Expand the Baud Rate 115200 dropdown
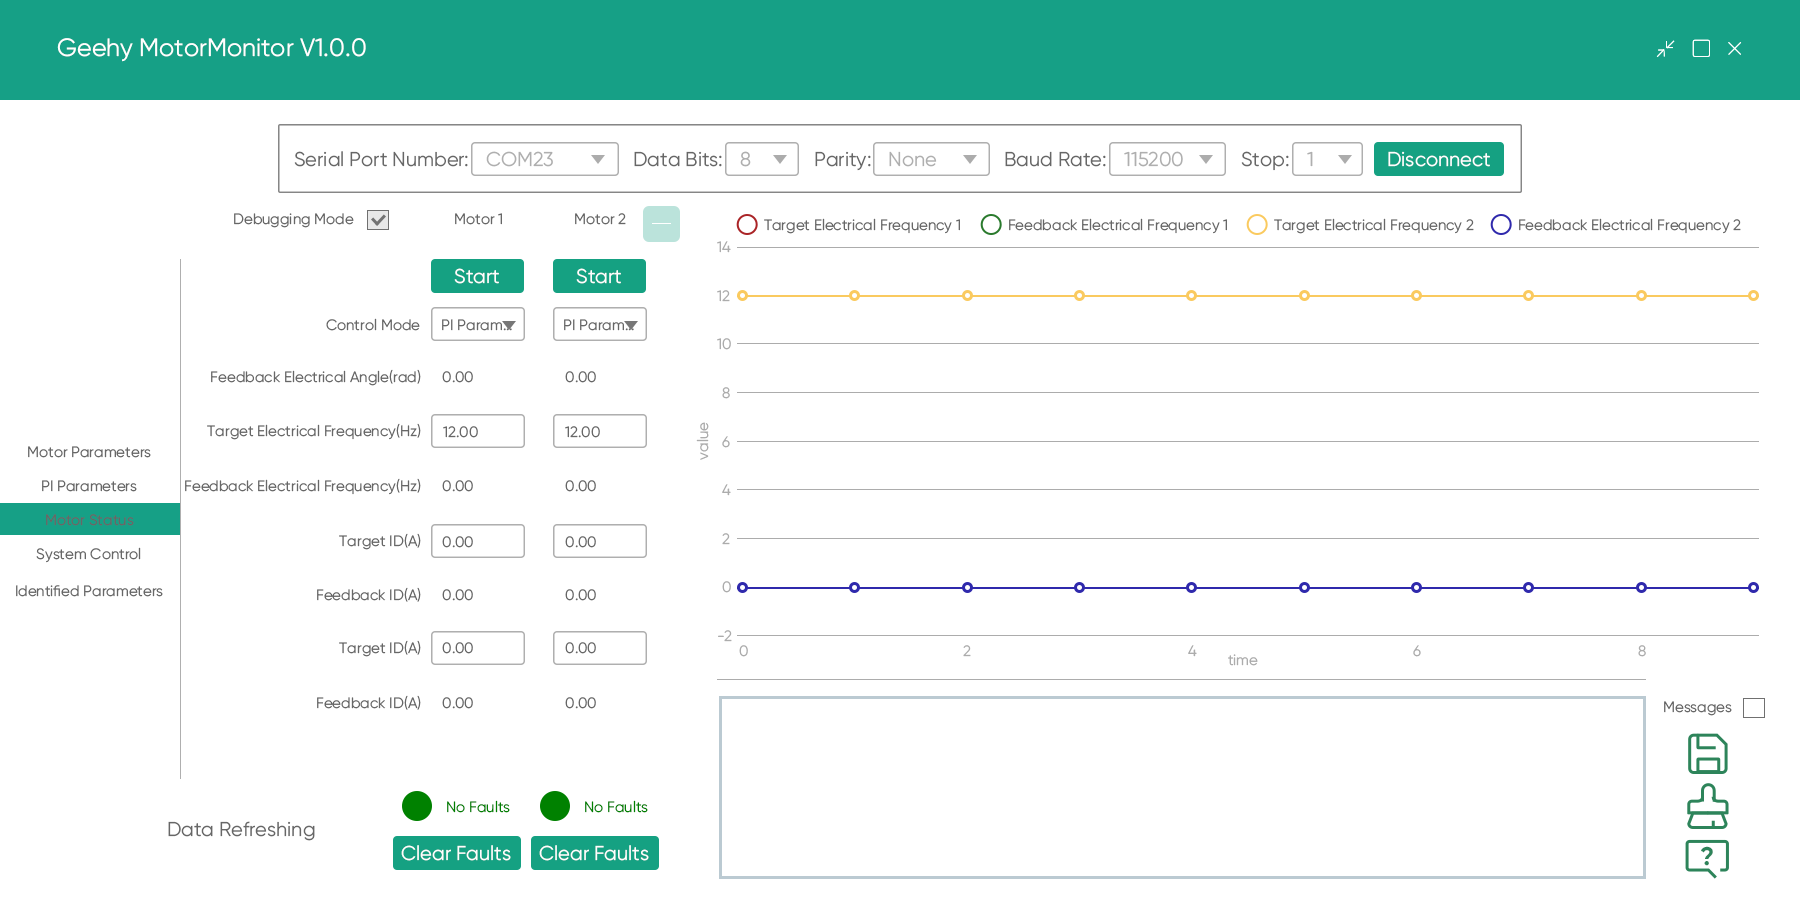 [x=1167, y=159]
